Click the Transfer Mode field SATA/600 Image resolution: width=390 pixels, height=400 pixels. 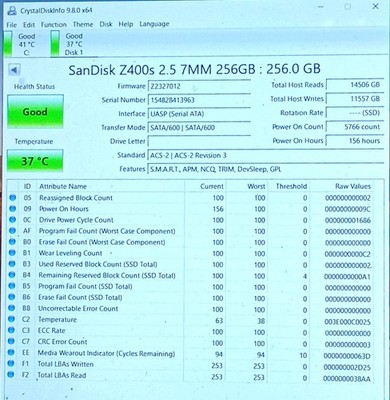pos(199,127)
